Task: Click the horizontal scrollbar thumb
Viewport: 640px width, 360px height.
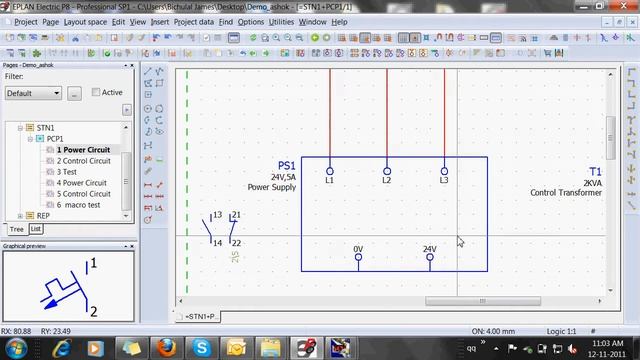Action: pos(483,301)
